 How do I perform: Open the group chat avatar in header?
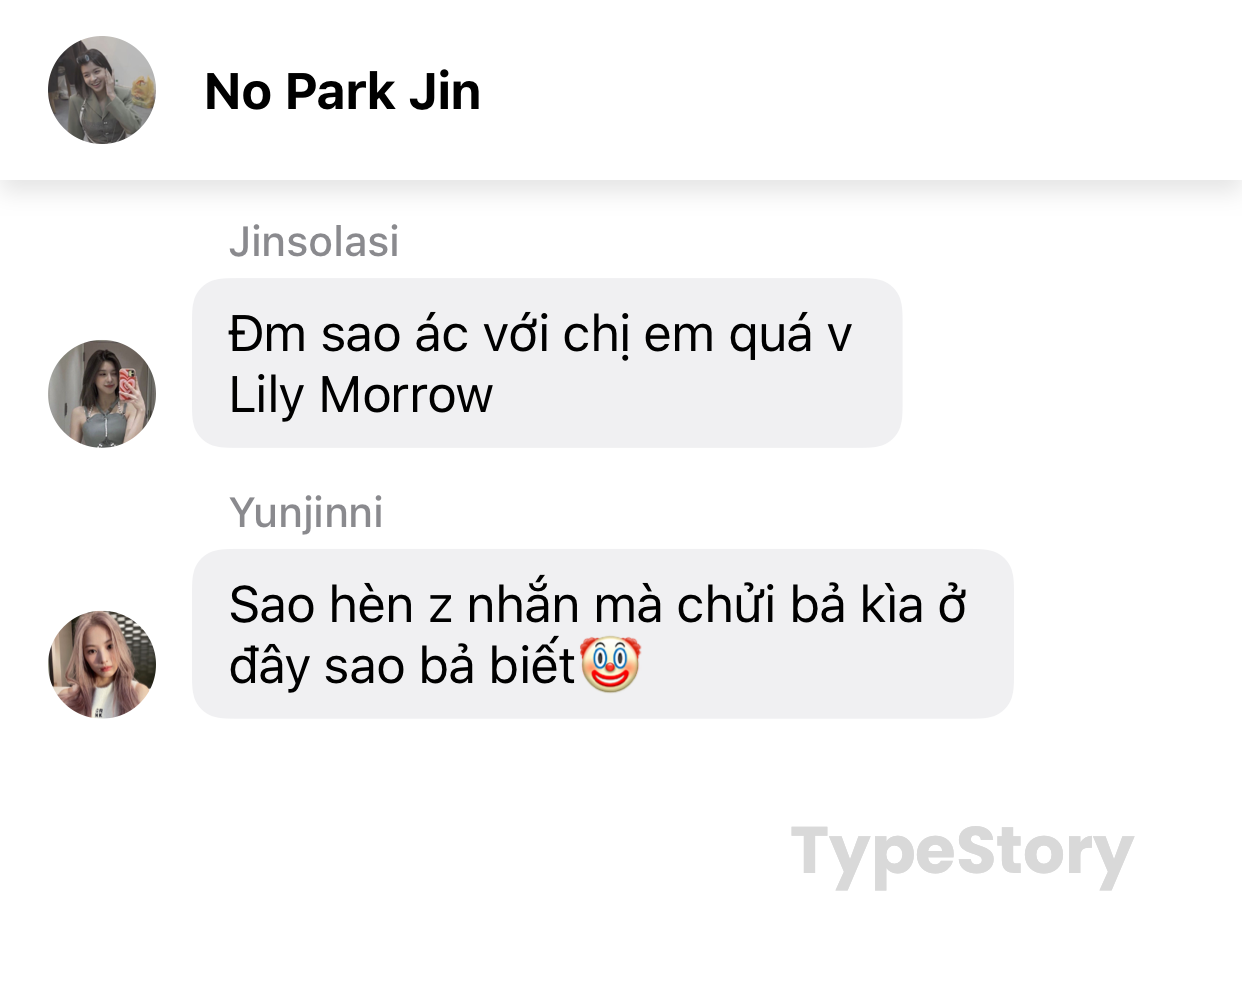coord(102,90)
